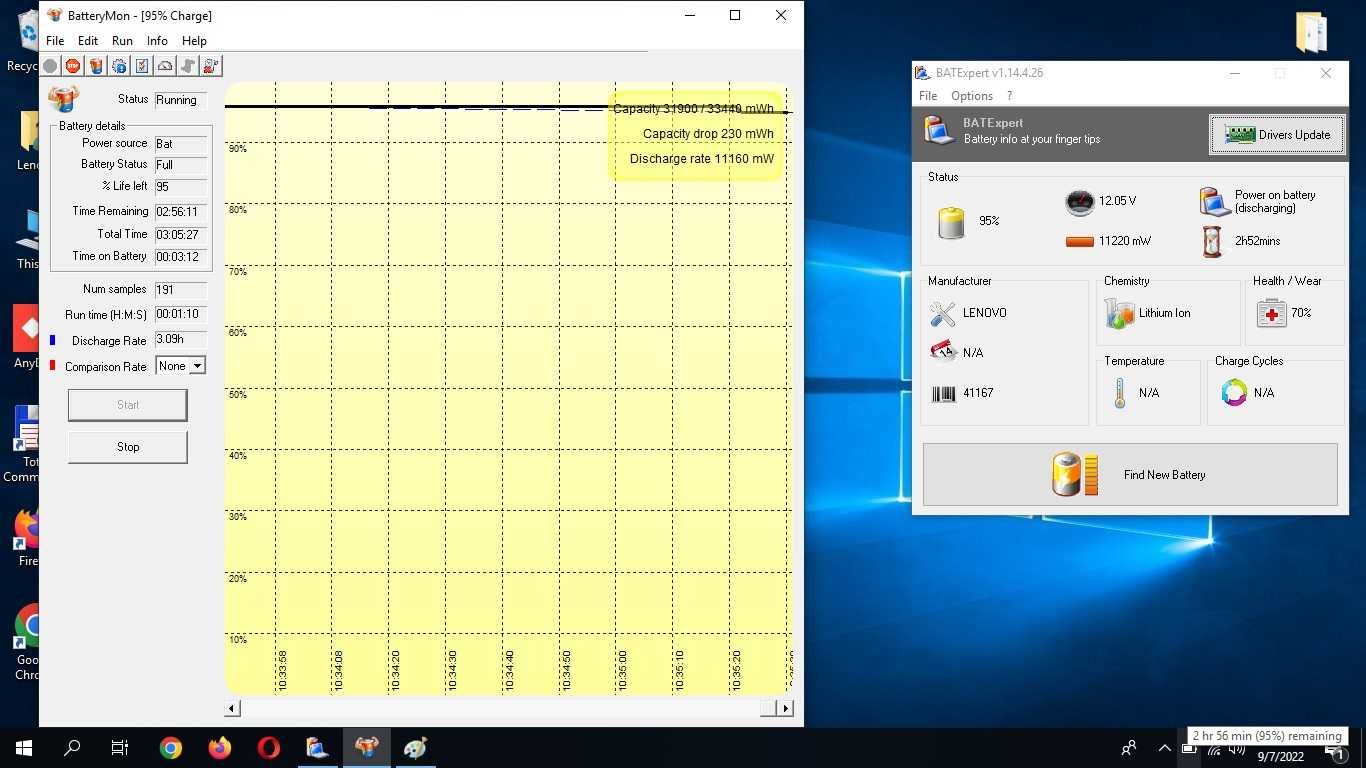Click the charge cycles circular arrows icon

pos(1234,393)
